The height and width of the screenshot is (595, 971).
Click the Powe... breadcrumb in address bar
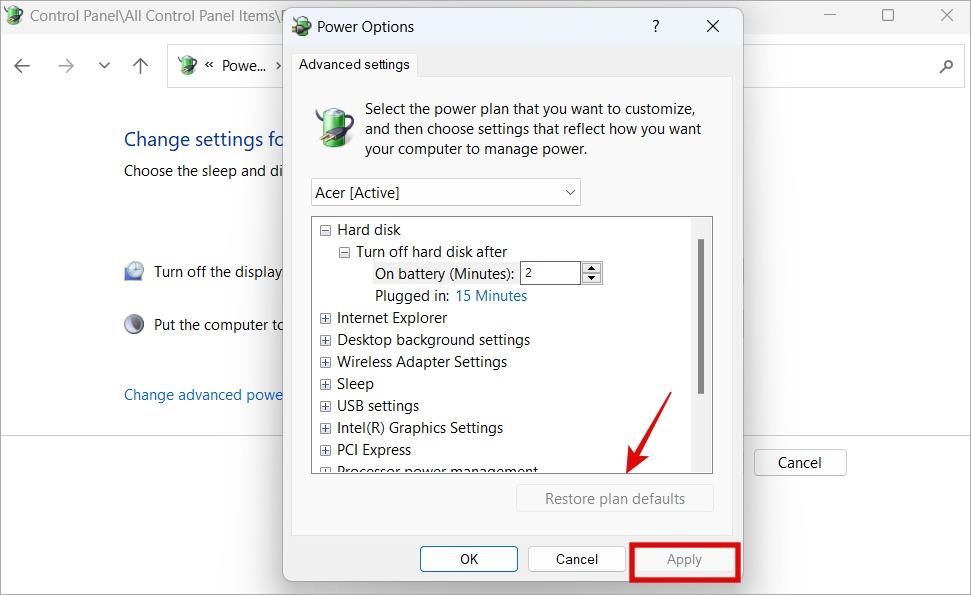(x=243, y=66)
